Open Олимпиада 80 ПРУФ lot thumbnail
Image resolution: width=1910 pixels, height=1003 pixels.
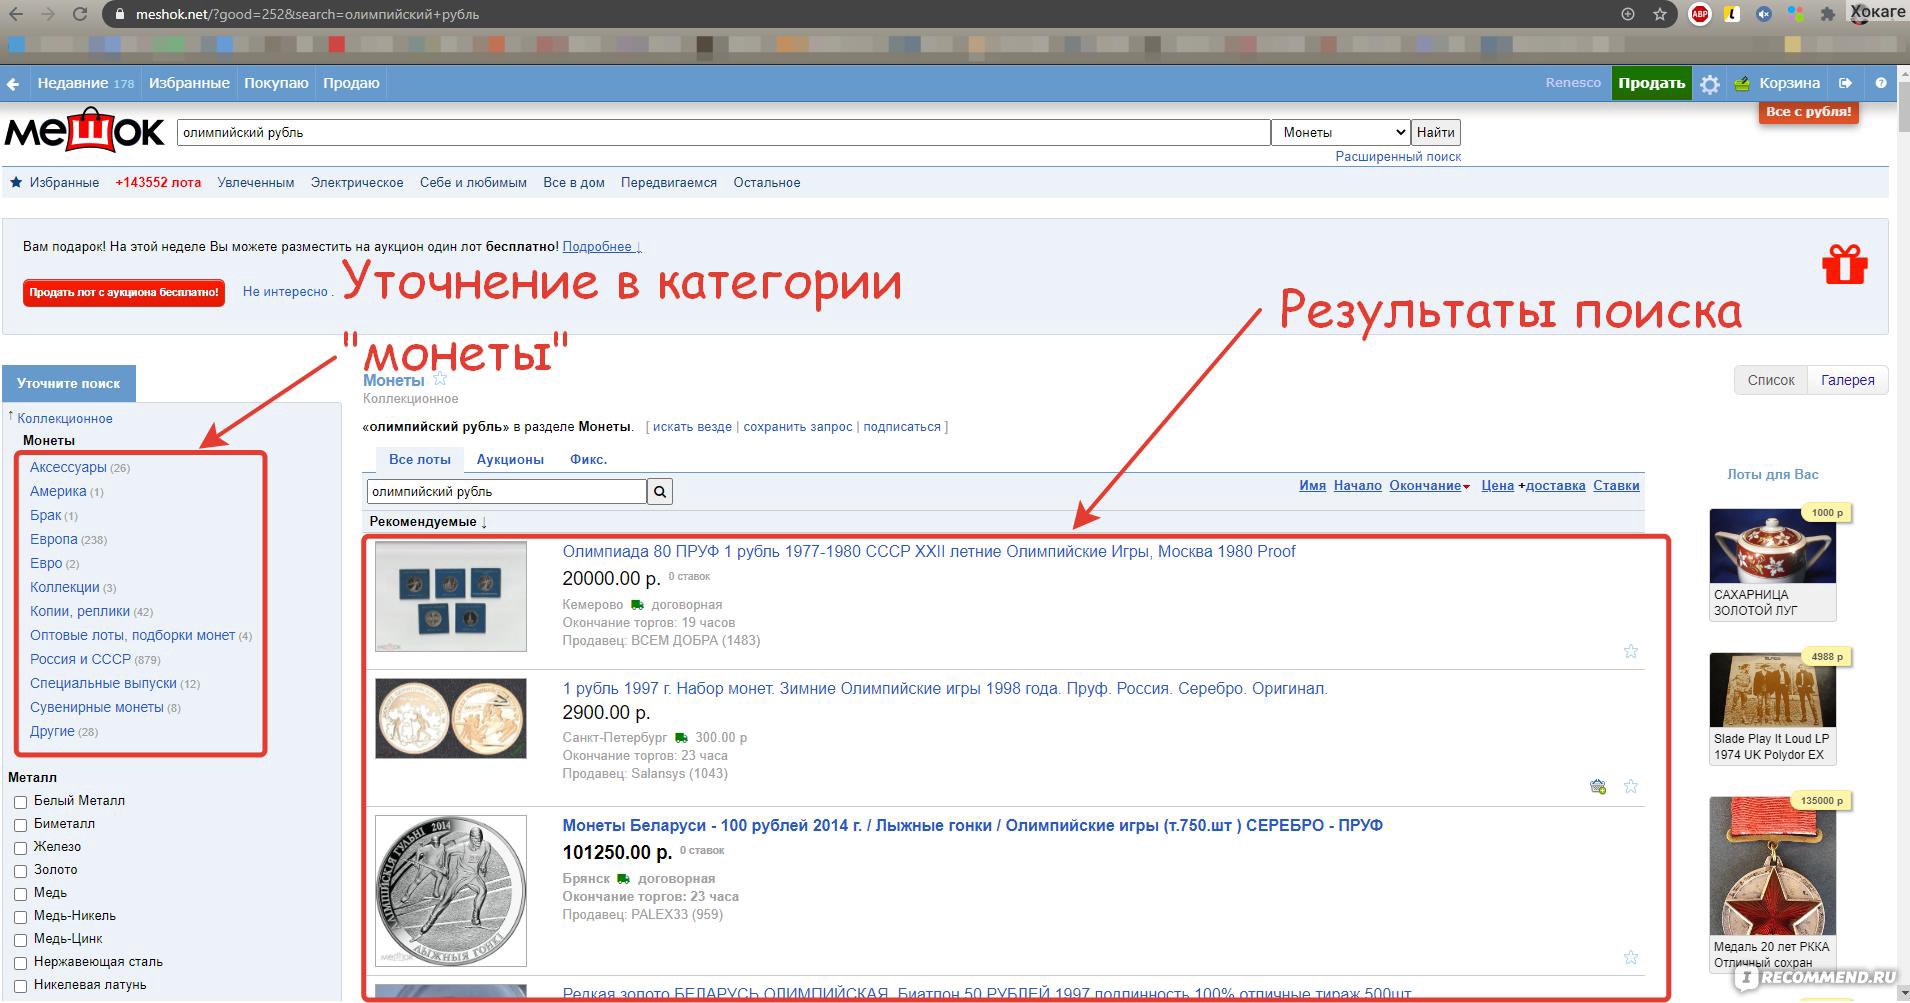pos(451,597)
